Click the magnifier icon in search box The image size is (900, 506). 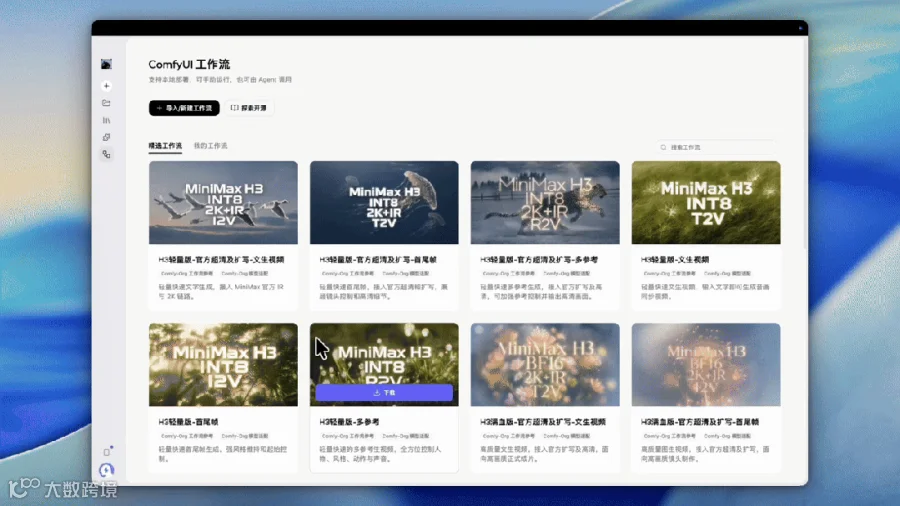[664, 147]
